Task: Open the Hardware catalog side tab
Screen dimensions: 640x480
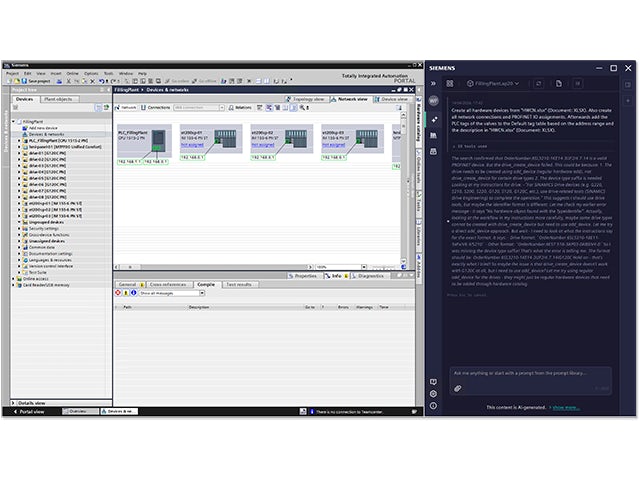Action: (x=419, y=121)
